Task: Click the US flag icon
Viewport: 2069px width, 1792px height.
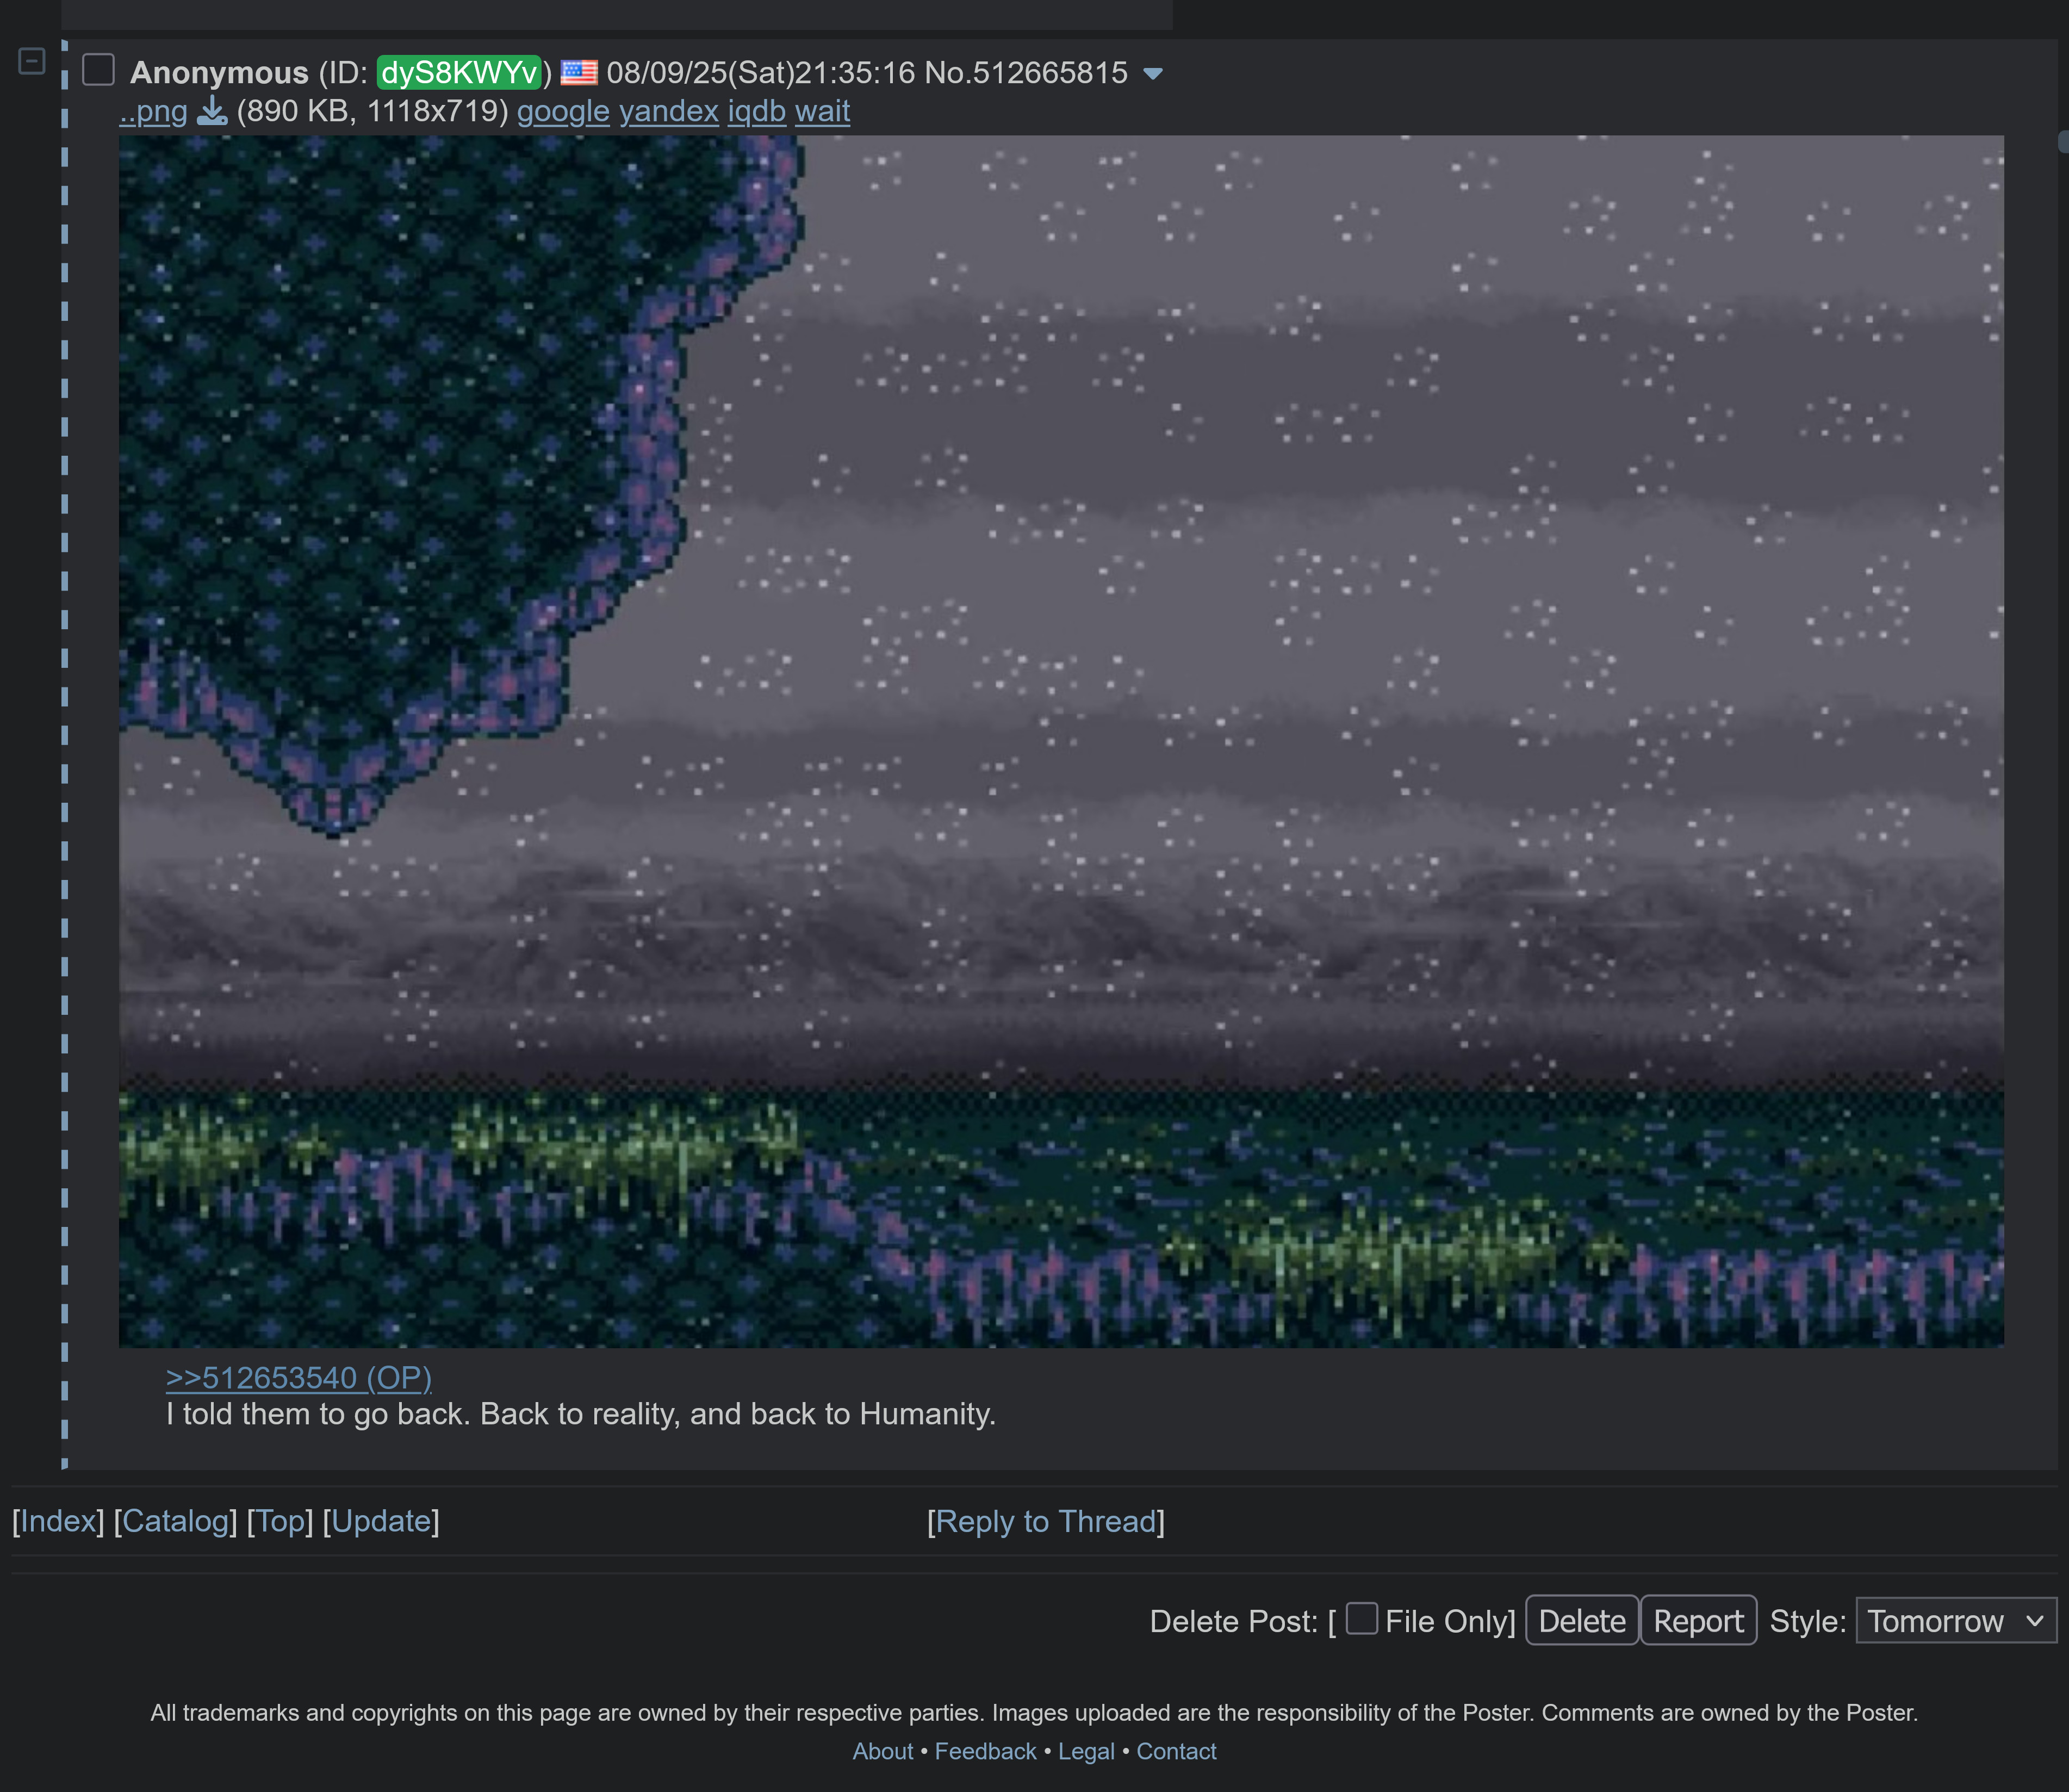Action: pos(579,73)
